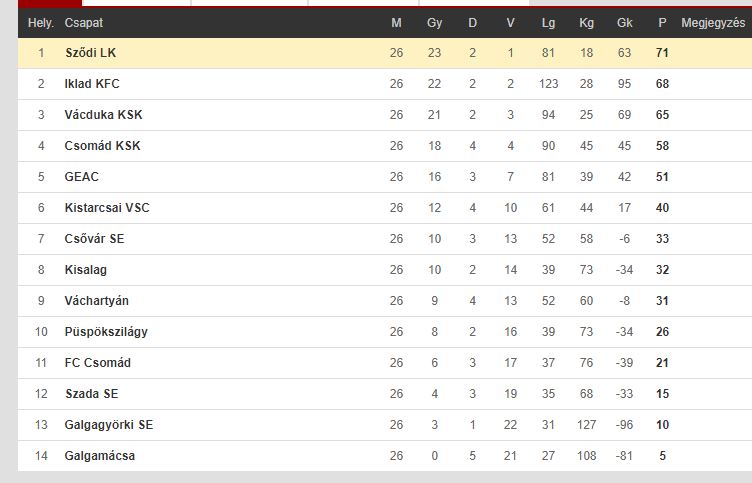Select the FC Csomád team name
Image resolution: width=752 pixels, height=483 pixels.
click(97, 363)
